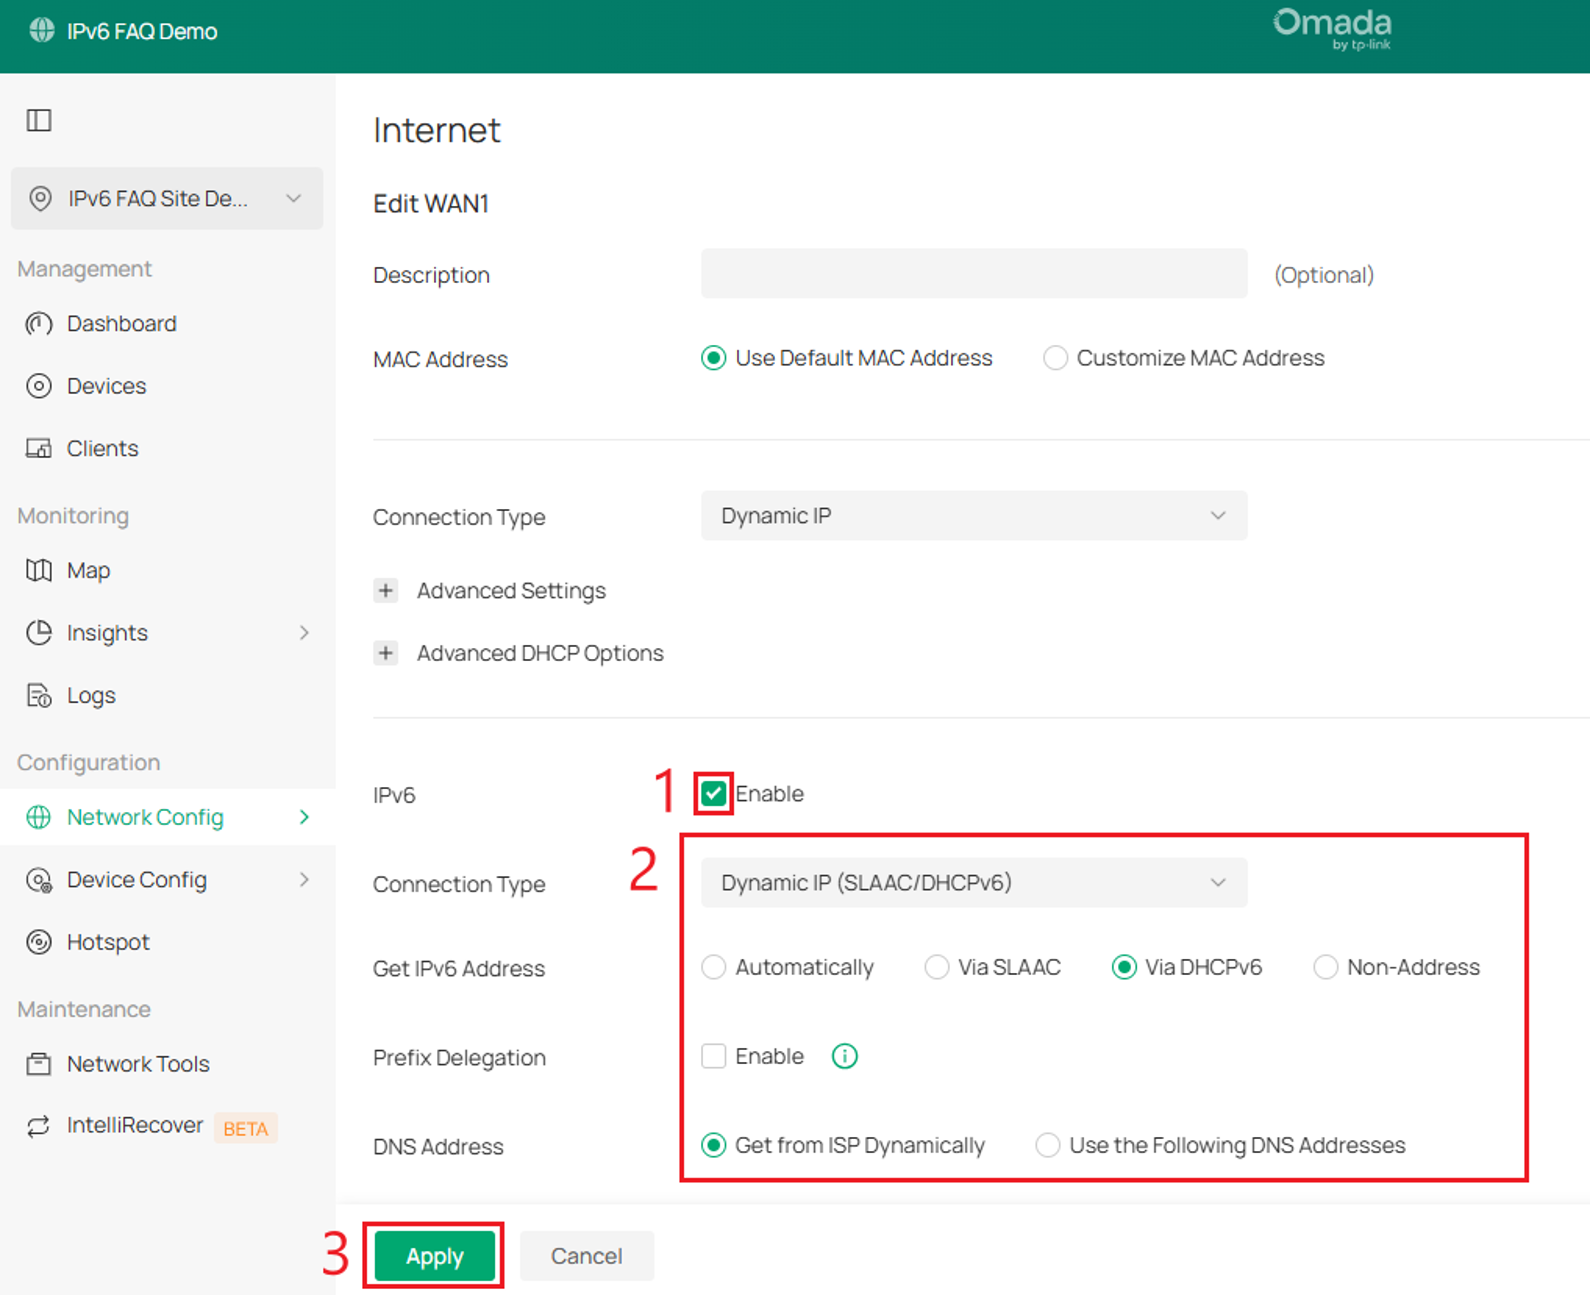Toggle the IPv6 Enable checkbox
The width and height of the screenshot is (1590, 1295).
point(713,794)
